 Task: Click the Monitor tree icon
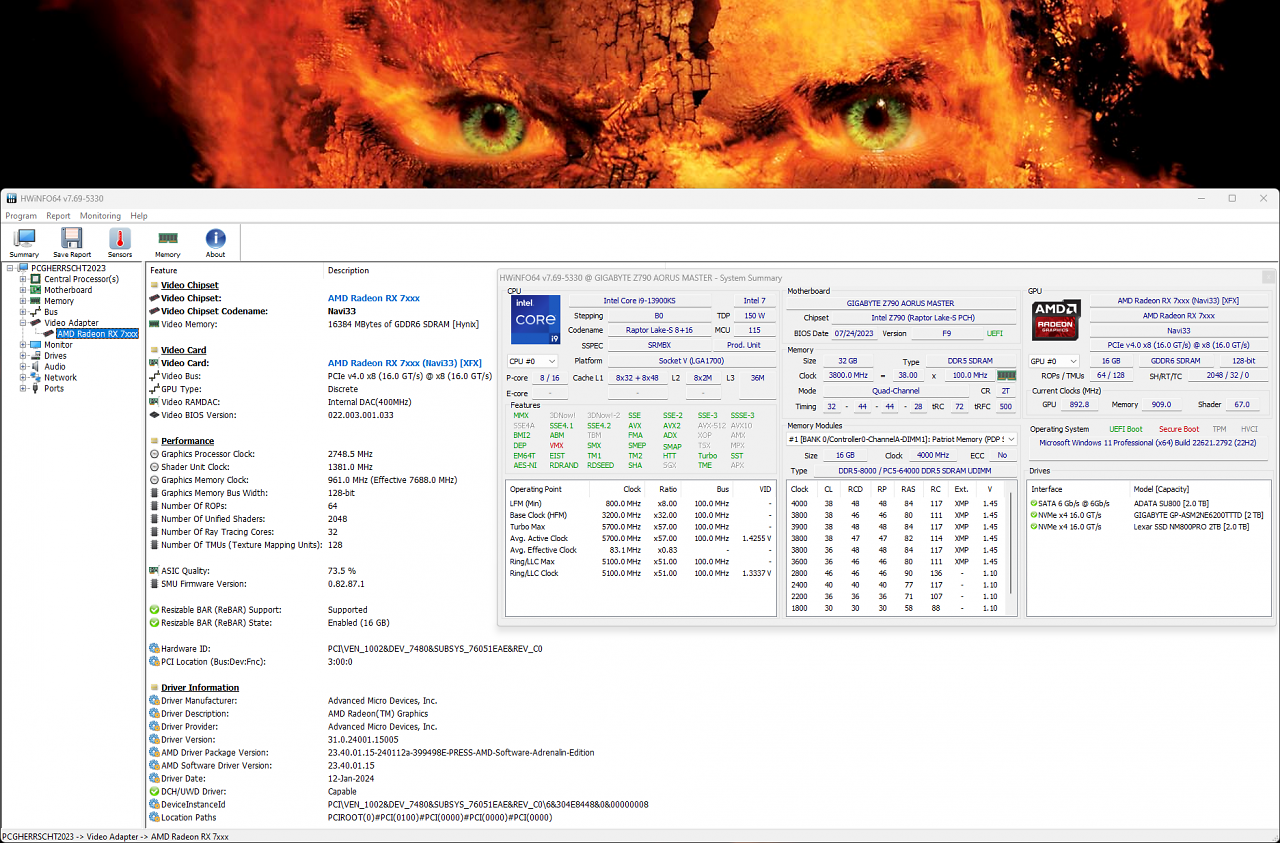(36, 345)
